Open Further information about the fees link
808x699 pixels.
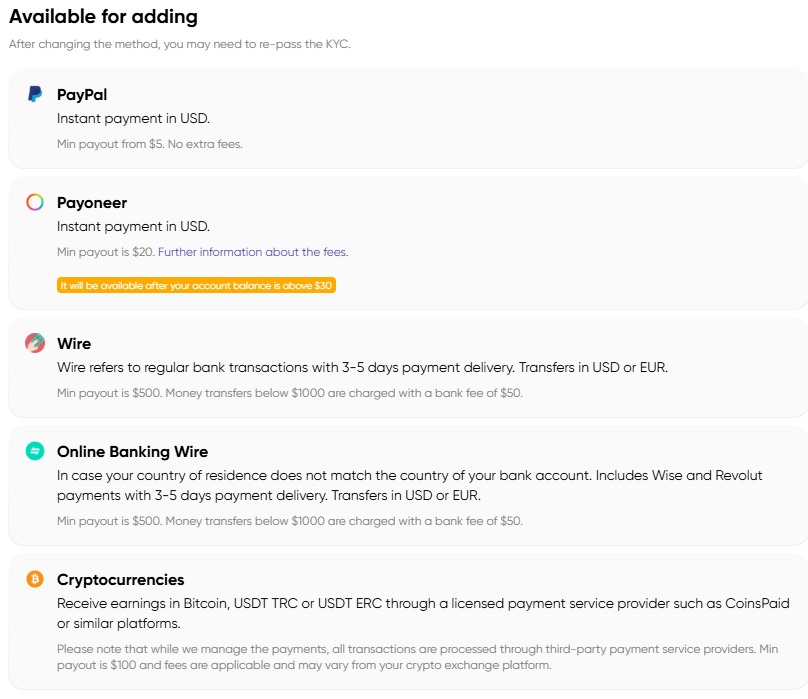click(253, 252)
